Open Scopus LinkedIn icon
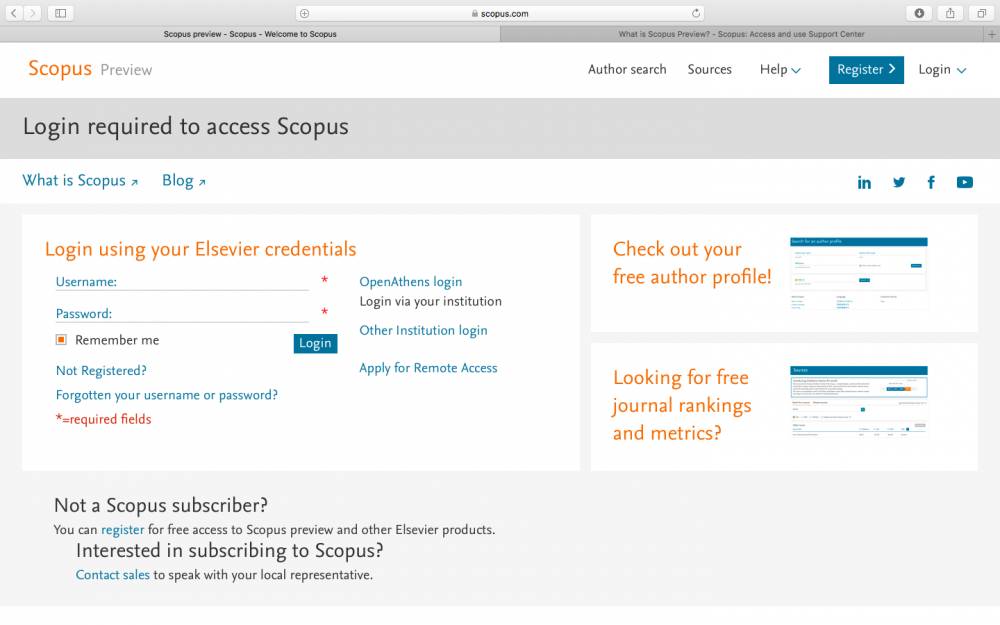This screenshot has height=625, width=1000. click(x=864, y=183)
